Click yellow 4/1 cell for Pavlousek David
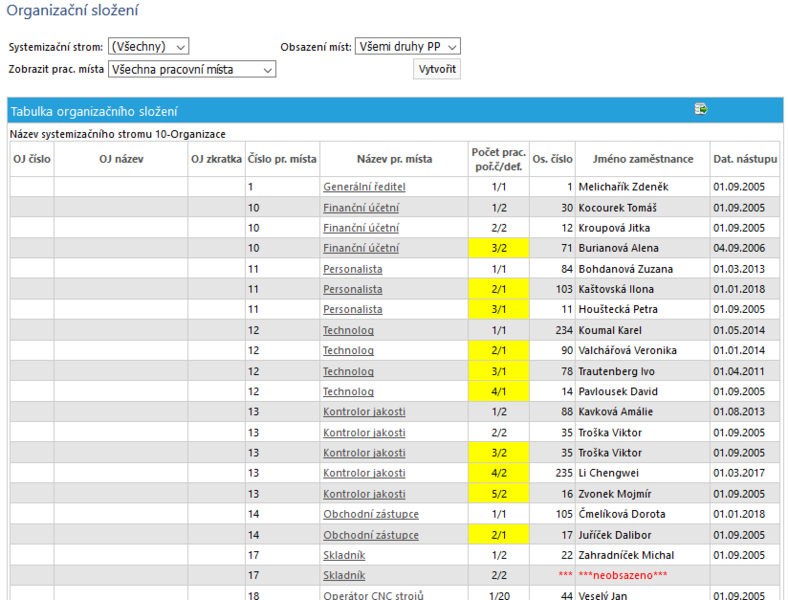The width and height of the screenshot is (788, 600). (499, 391)
